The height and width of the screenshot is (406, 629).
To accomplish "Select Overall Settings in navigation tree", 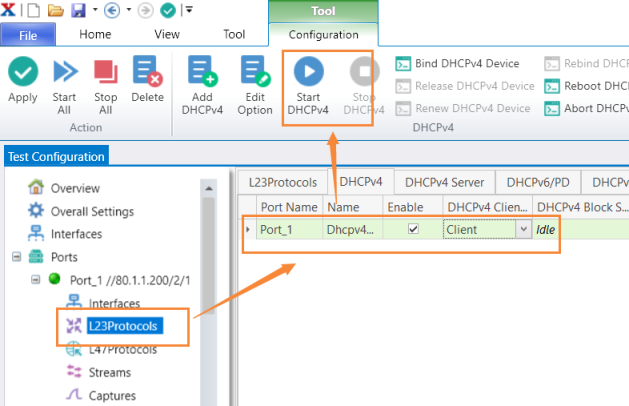I will pyautogui.click(x=91, y=211).
